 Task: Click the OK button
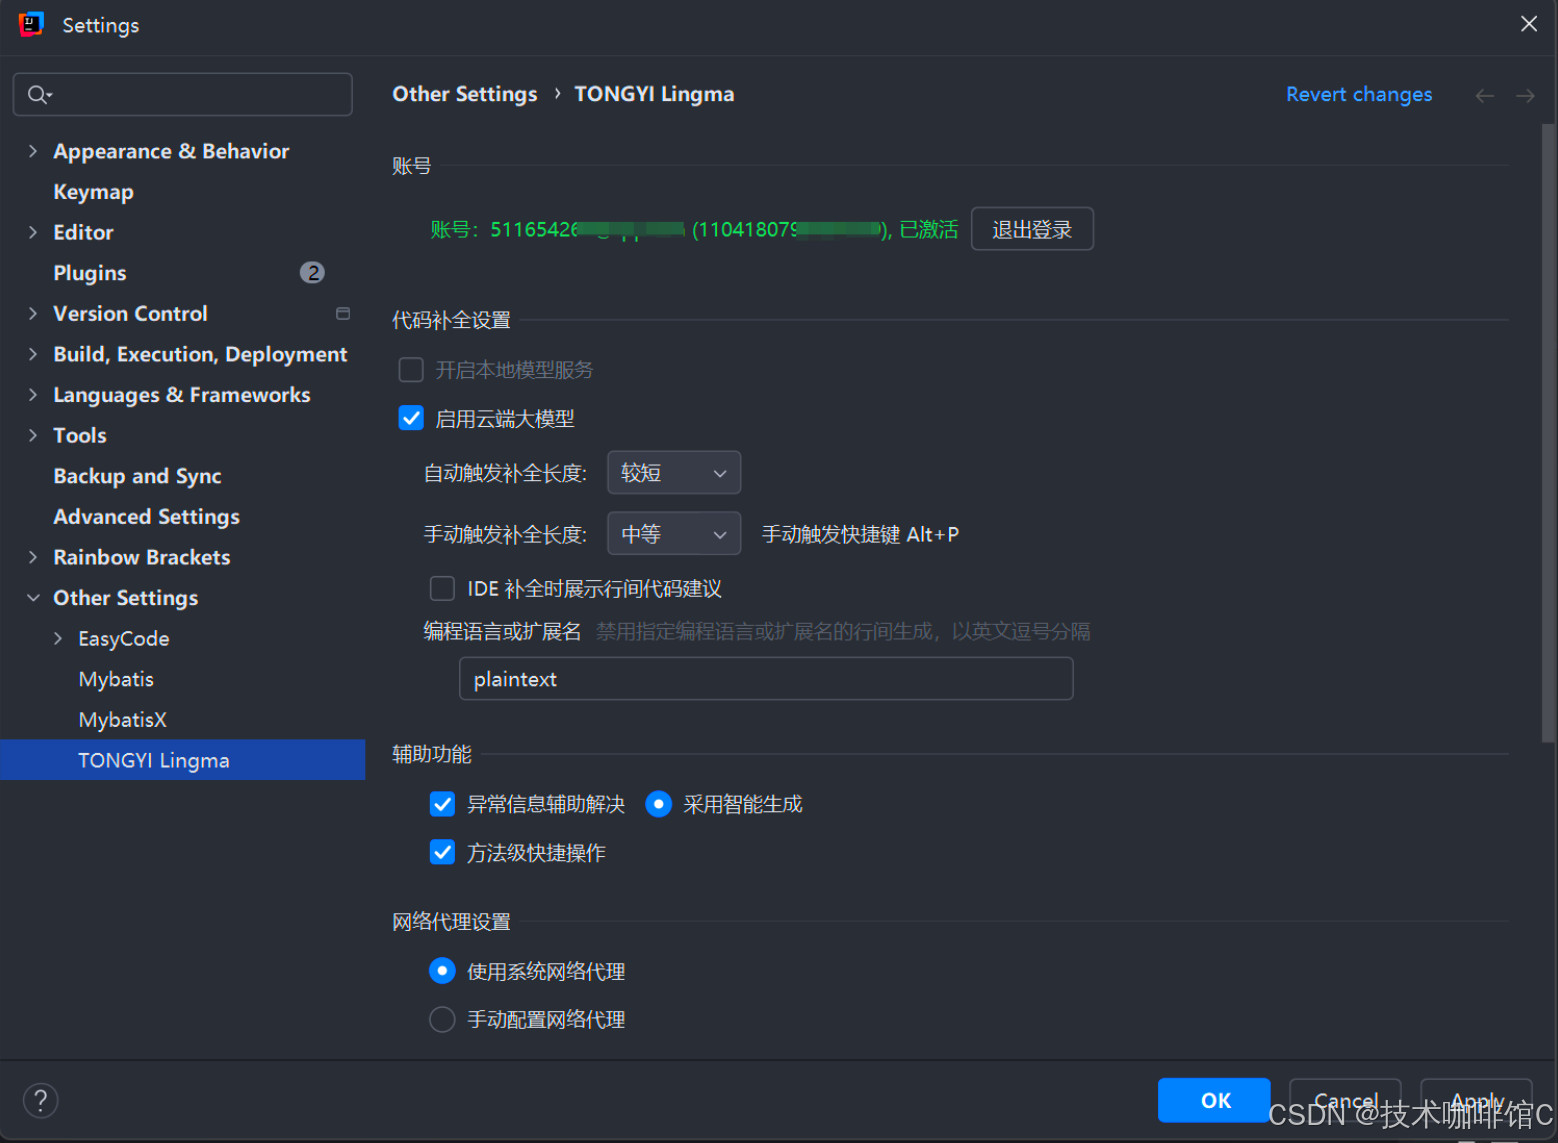click(x=1214, y=1100)
